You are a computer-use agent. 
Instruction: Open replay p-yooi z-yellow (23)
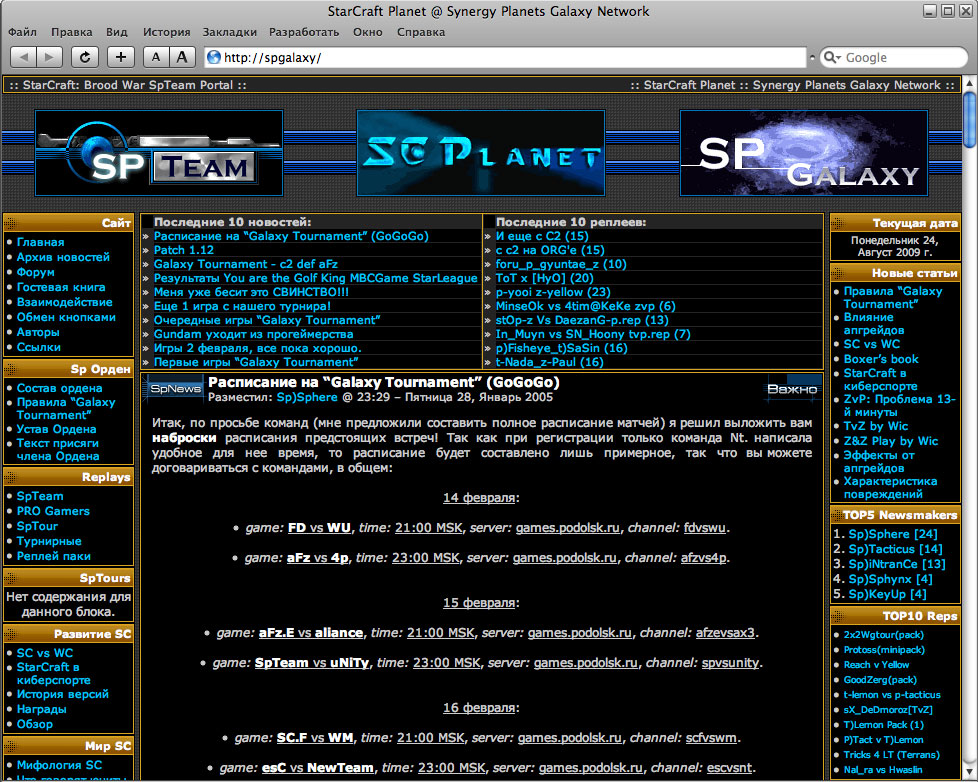[x=553, y=292]
